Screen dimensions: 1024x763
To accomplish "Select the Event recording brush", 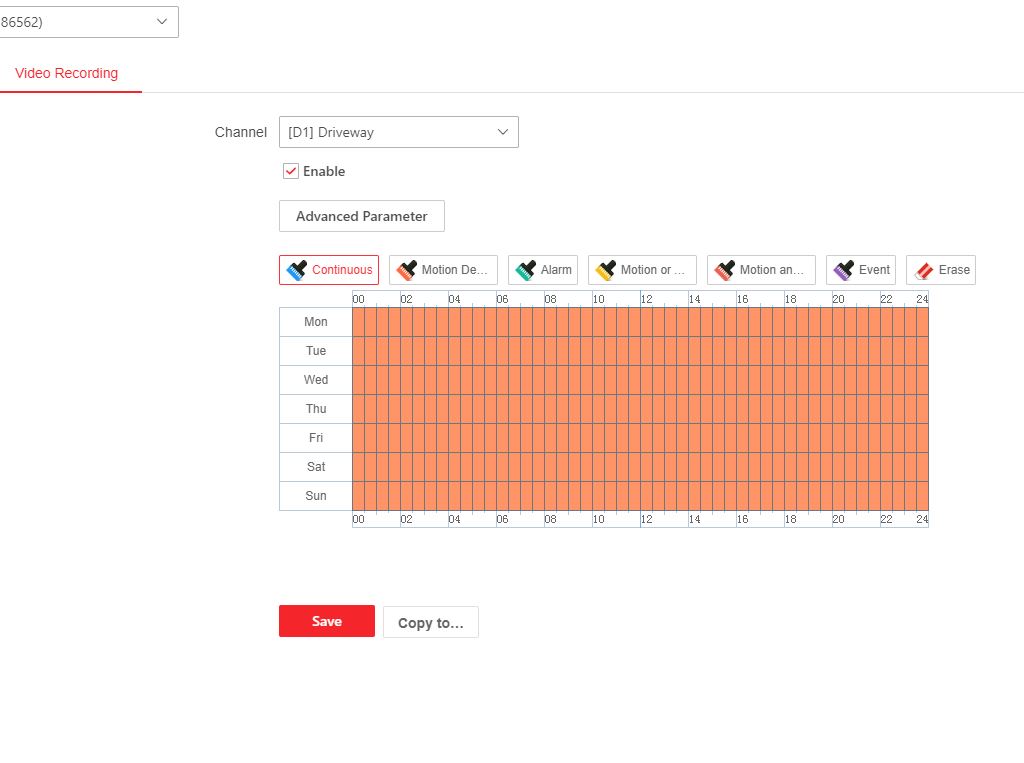I will [861, 270].
